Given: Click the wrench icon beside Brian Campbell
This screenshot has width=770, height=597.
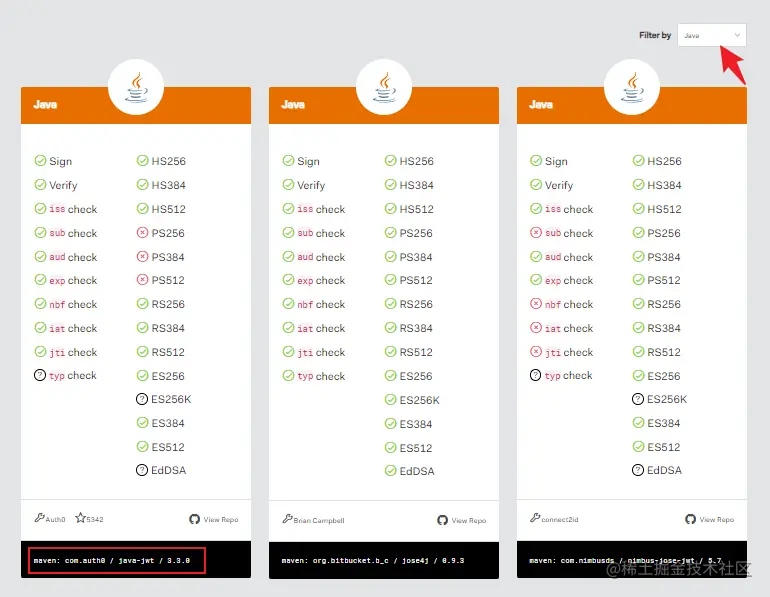Looking at the screenshot, I should 287,518.
